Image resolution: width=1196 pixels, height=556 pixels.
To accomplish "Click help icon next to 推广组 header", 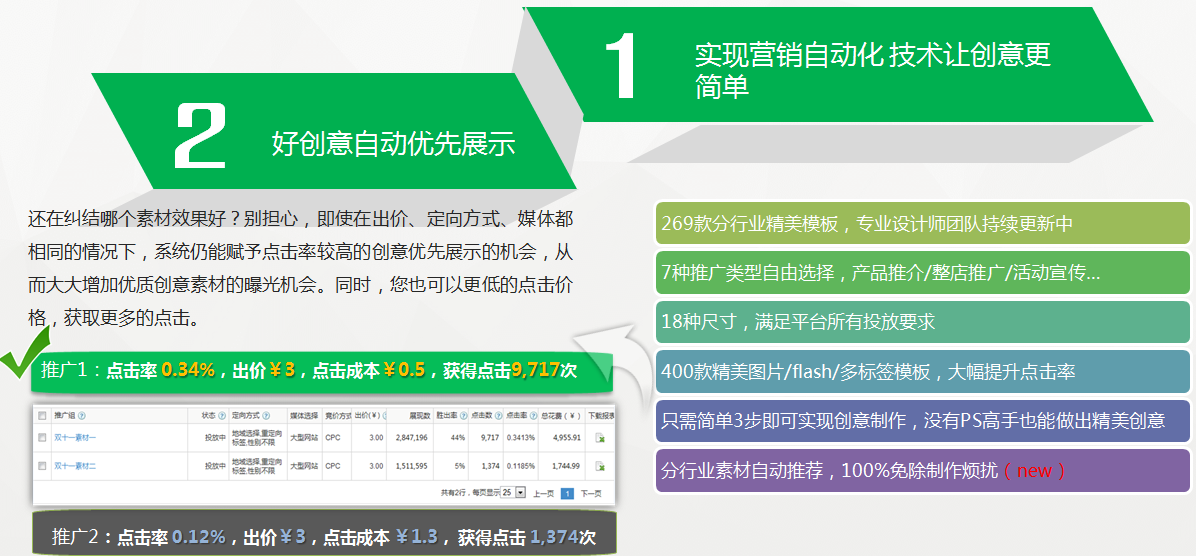I will point(82,415).
